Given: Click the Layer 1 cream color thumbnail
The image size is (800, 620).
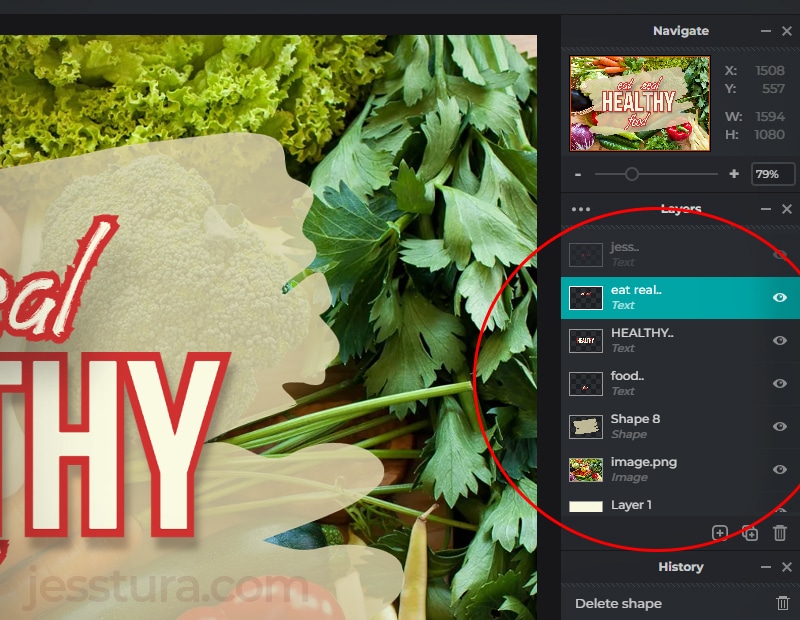Looking at the screenshot, I should tap(586, 506).
